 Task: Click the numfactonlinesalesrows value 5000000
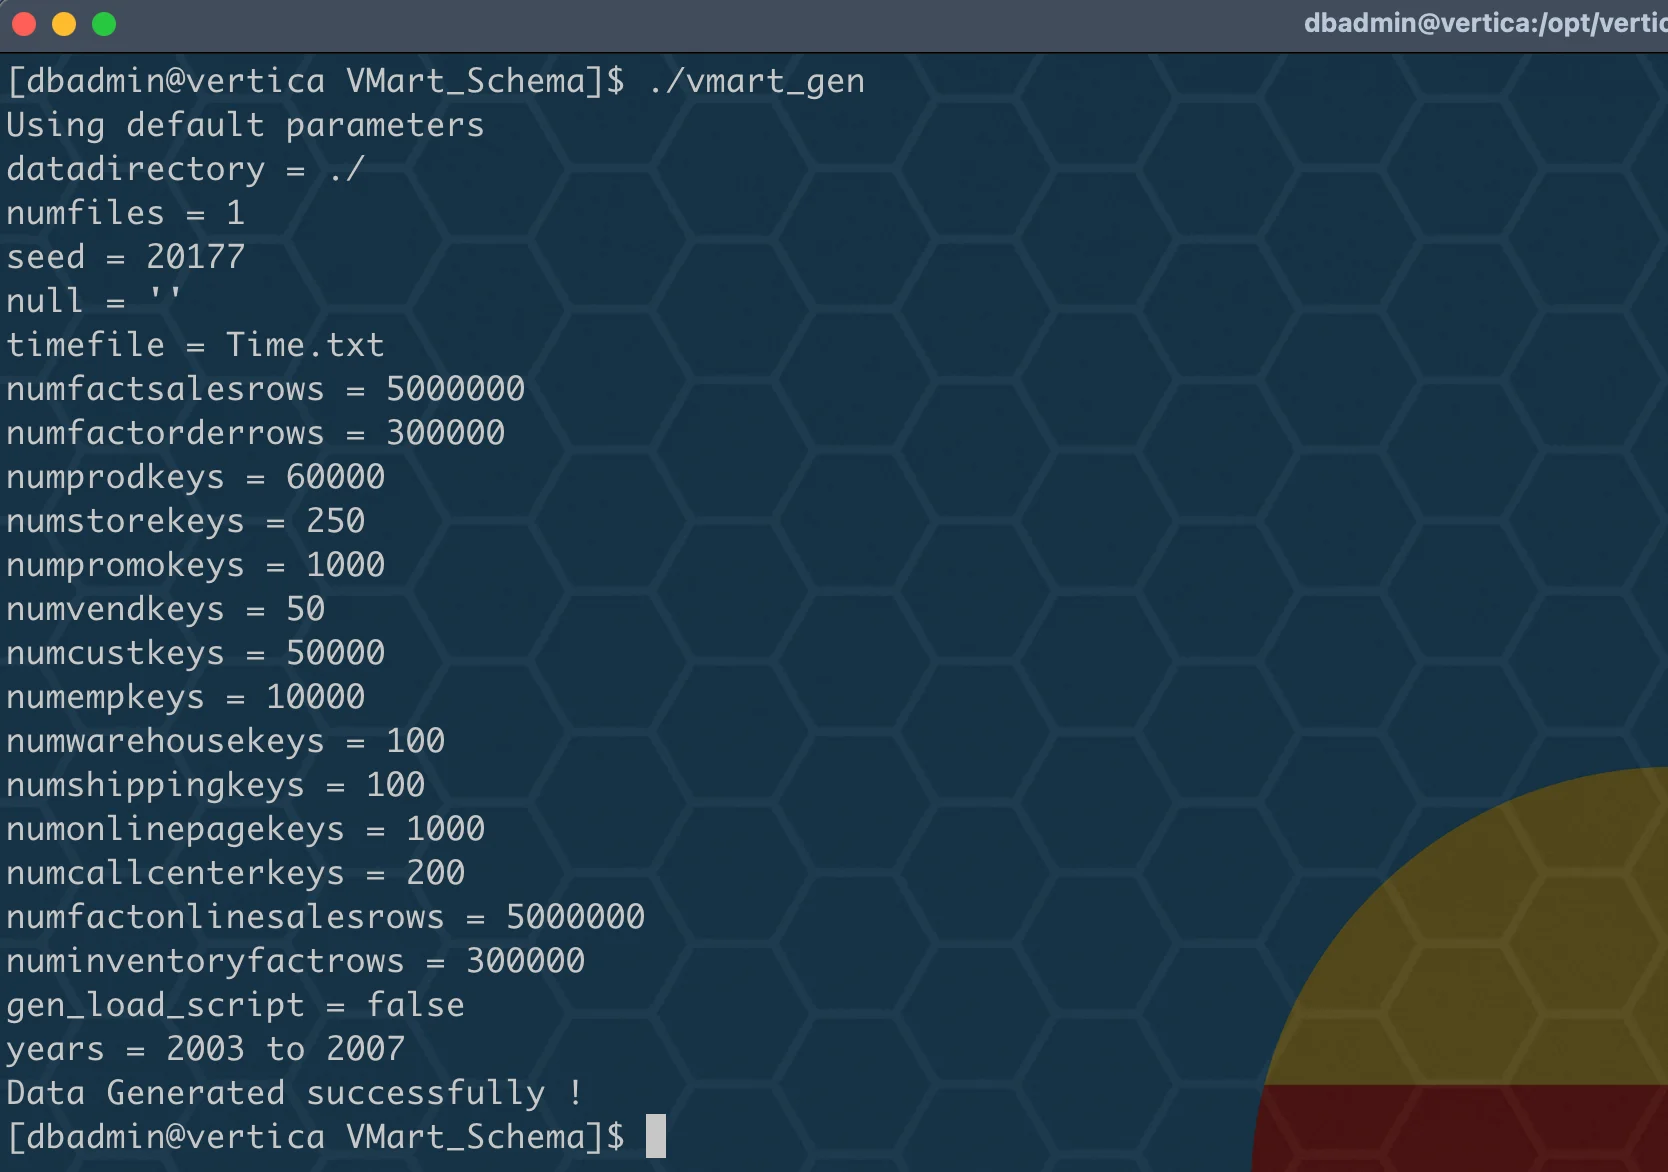(x=575, y=917)
